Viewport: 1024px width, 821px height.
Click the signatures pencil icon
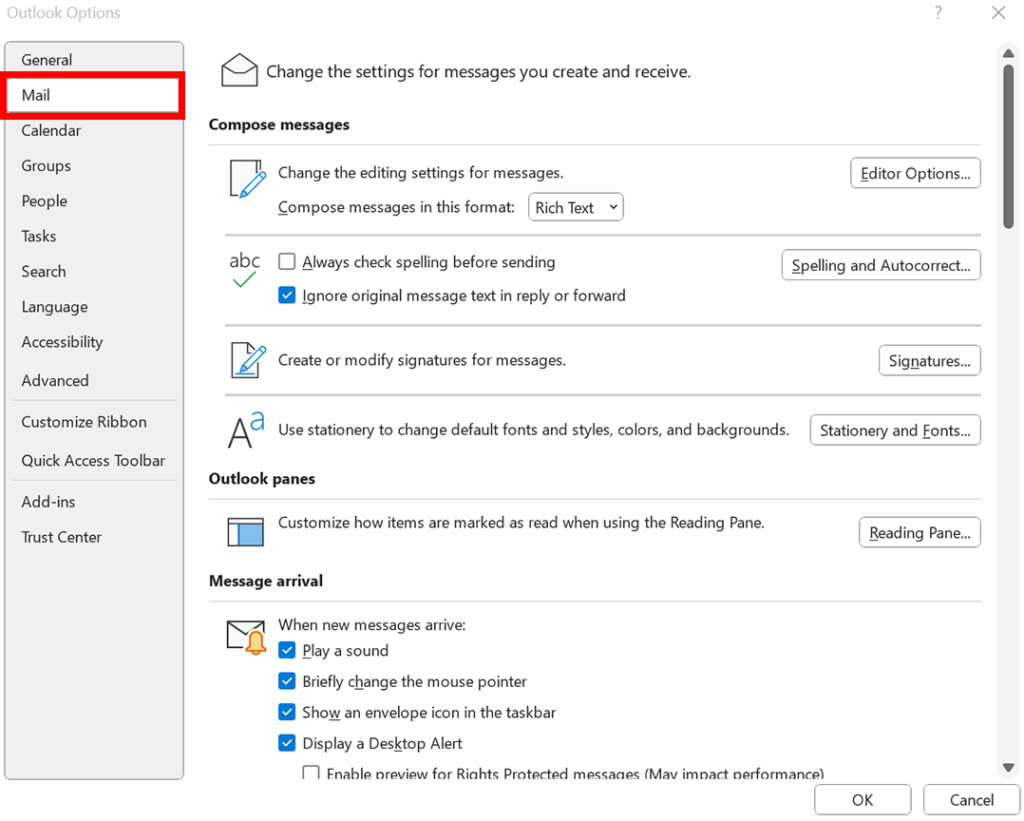[x=245, y=358]
